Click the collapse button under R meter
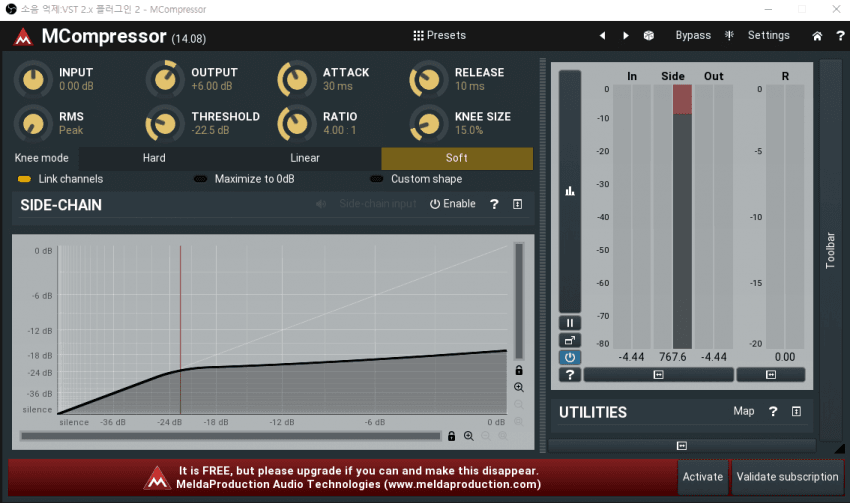The image size is (850, 503). point(771,375)
